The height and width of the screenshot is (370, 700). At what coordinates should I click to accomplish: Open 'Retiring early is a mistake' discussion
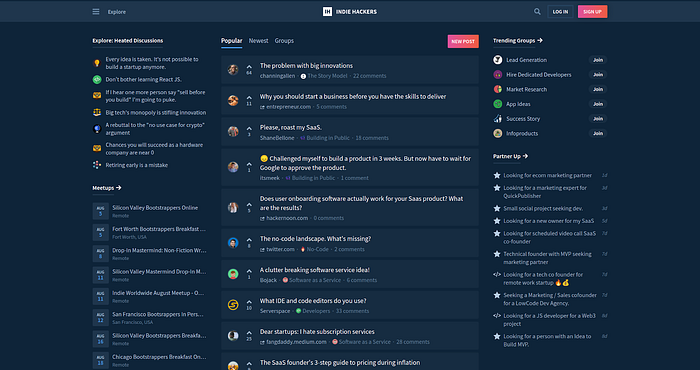137,165
